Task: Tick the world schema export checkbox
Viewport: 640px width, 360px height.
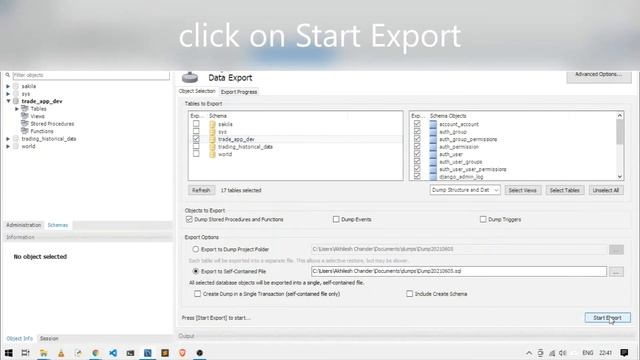Action: 196,154
